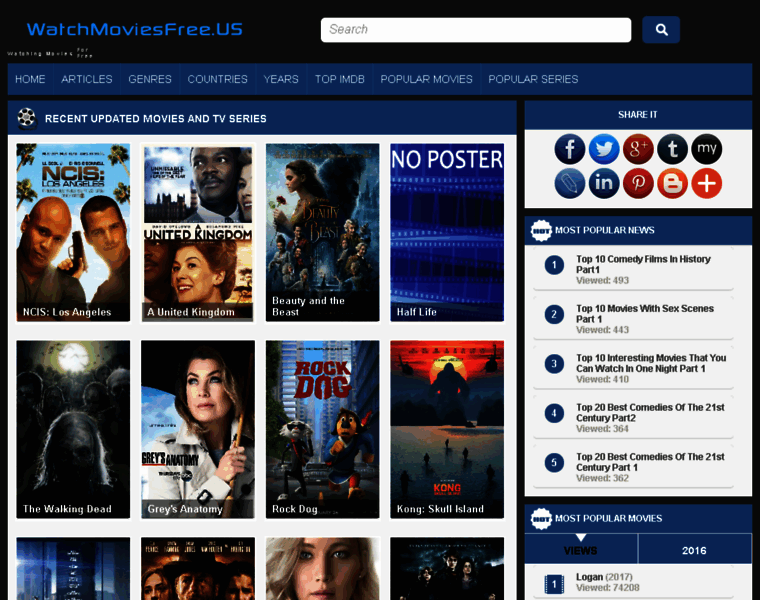Open the ARTICLES menu item
Image resolution: width=760 pixels, height=600 pixels.
pyautogui.click(x=87, y=79)
